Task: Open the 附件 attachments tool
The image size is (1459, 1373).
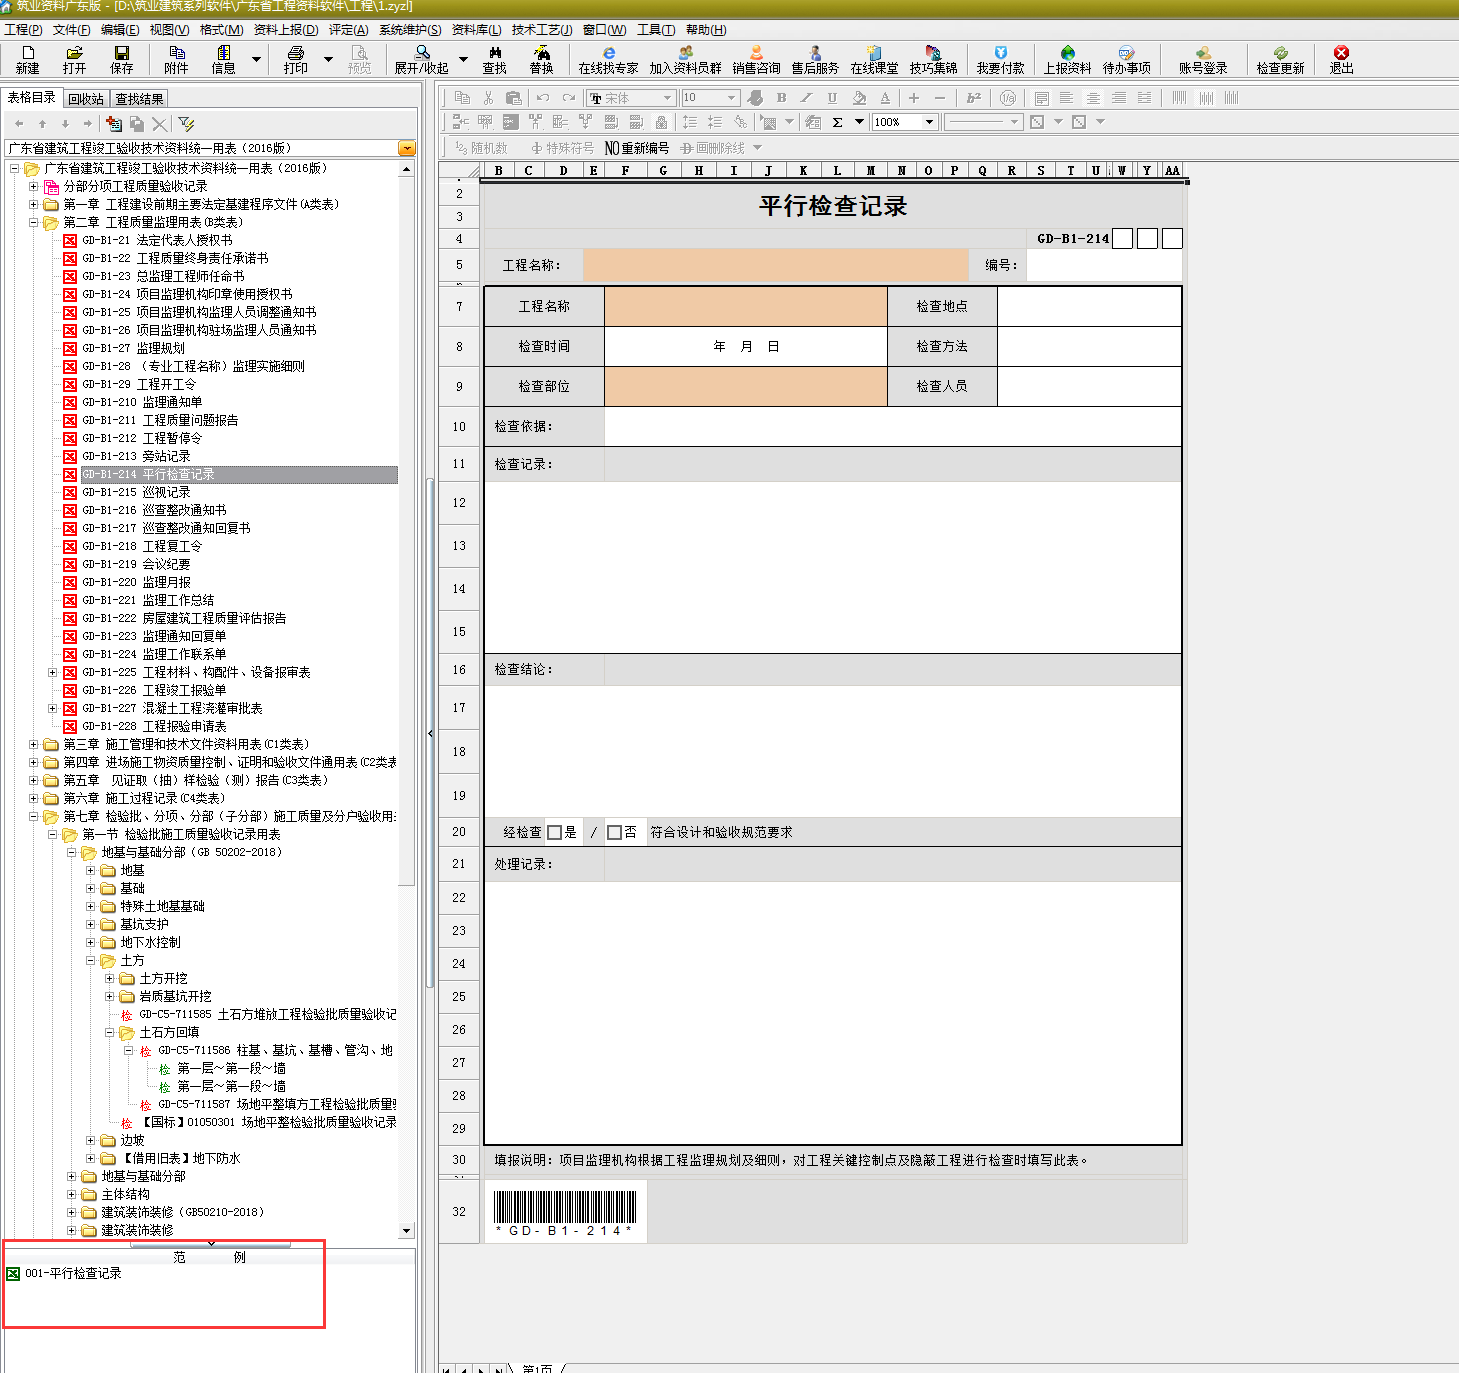Action: pyautogui.click(x=176, y=59)
